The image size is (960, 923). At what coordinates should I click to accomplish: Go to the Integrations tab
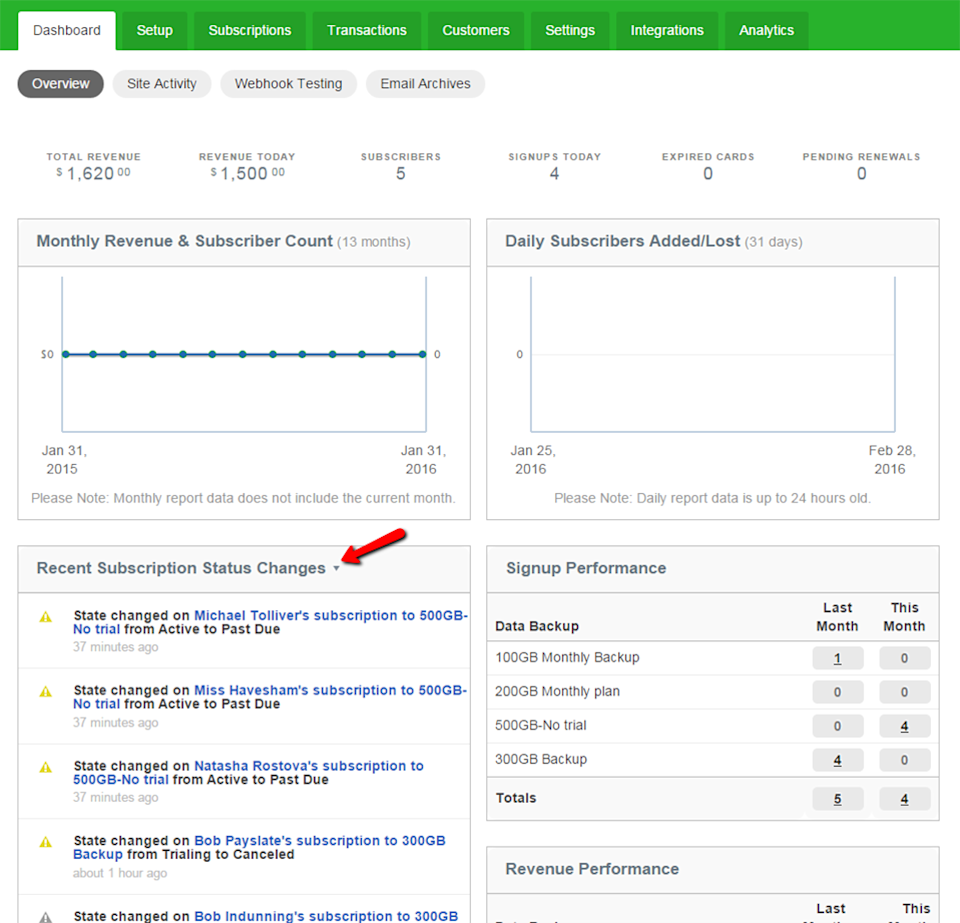pyautogui.click(x=667, y=31)
